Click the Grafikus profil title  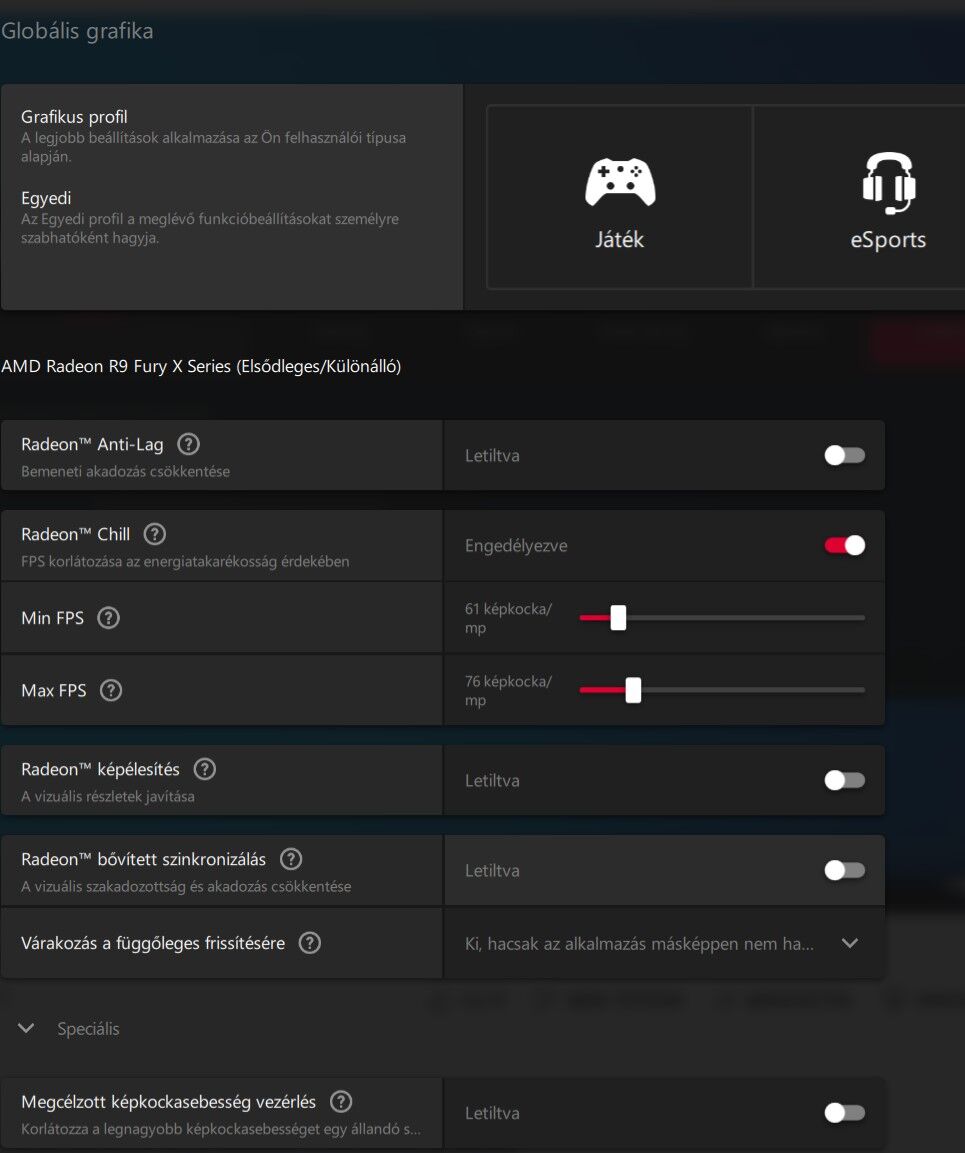[74, 117]
